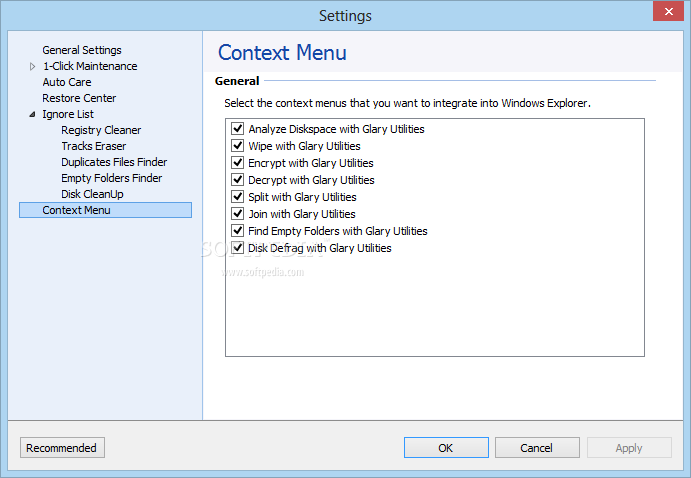The image size is (691, 478).
Task: Click Cancel to discard changes
Action: pyautogui.click(x=537, y=448)
